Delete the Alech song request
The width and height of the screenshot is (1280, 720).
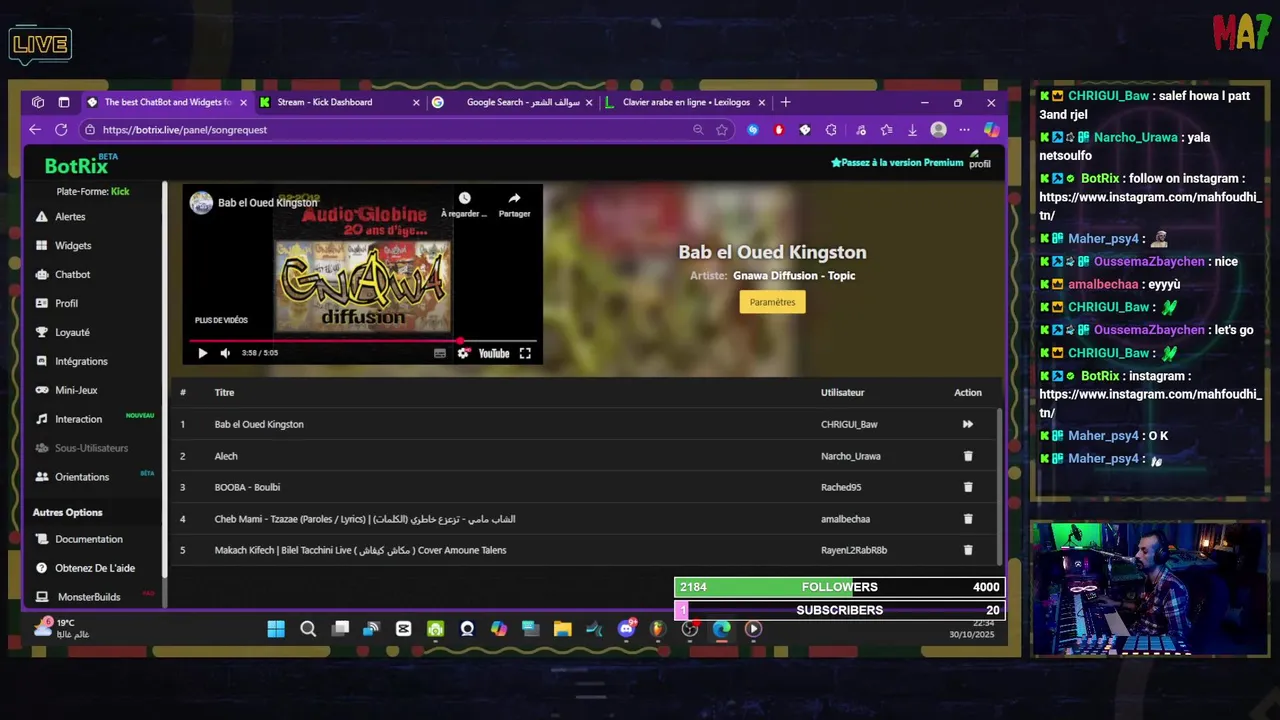[x=968, y=456]
